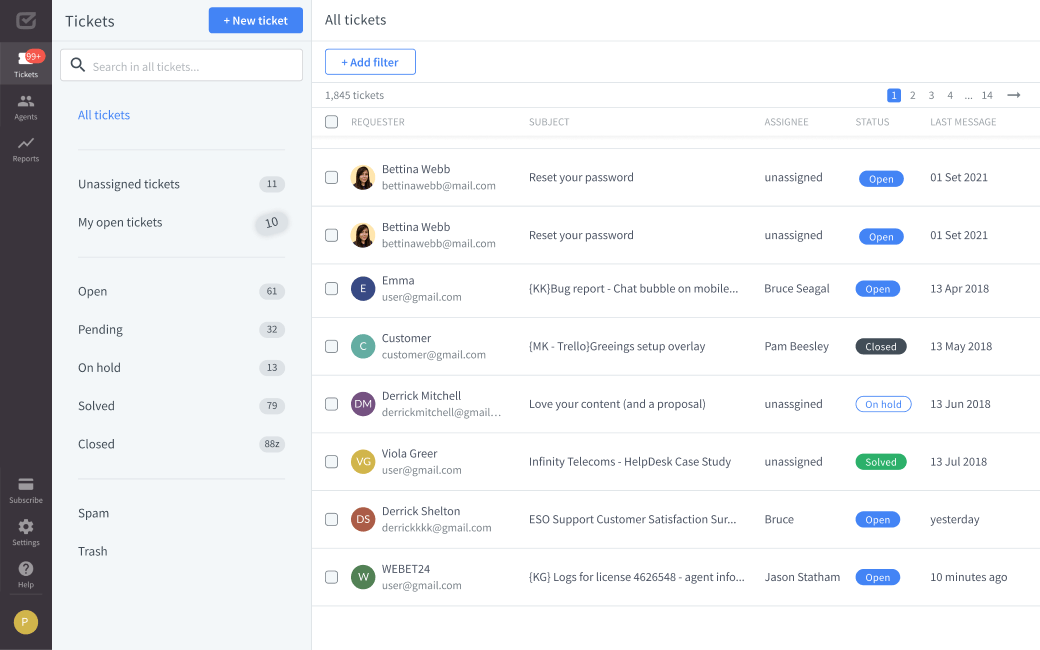Tick the checkbox on the WEBET24 ticket row
This screenshot has height=650, width=1040.
coord(331,576)
